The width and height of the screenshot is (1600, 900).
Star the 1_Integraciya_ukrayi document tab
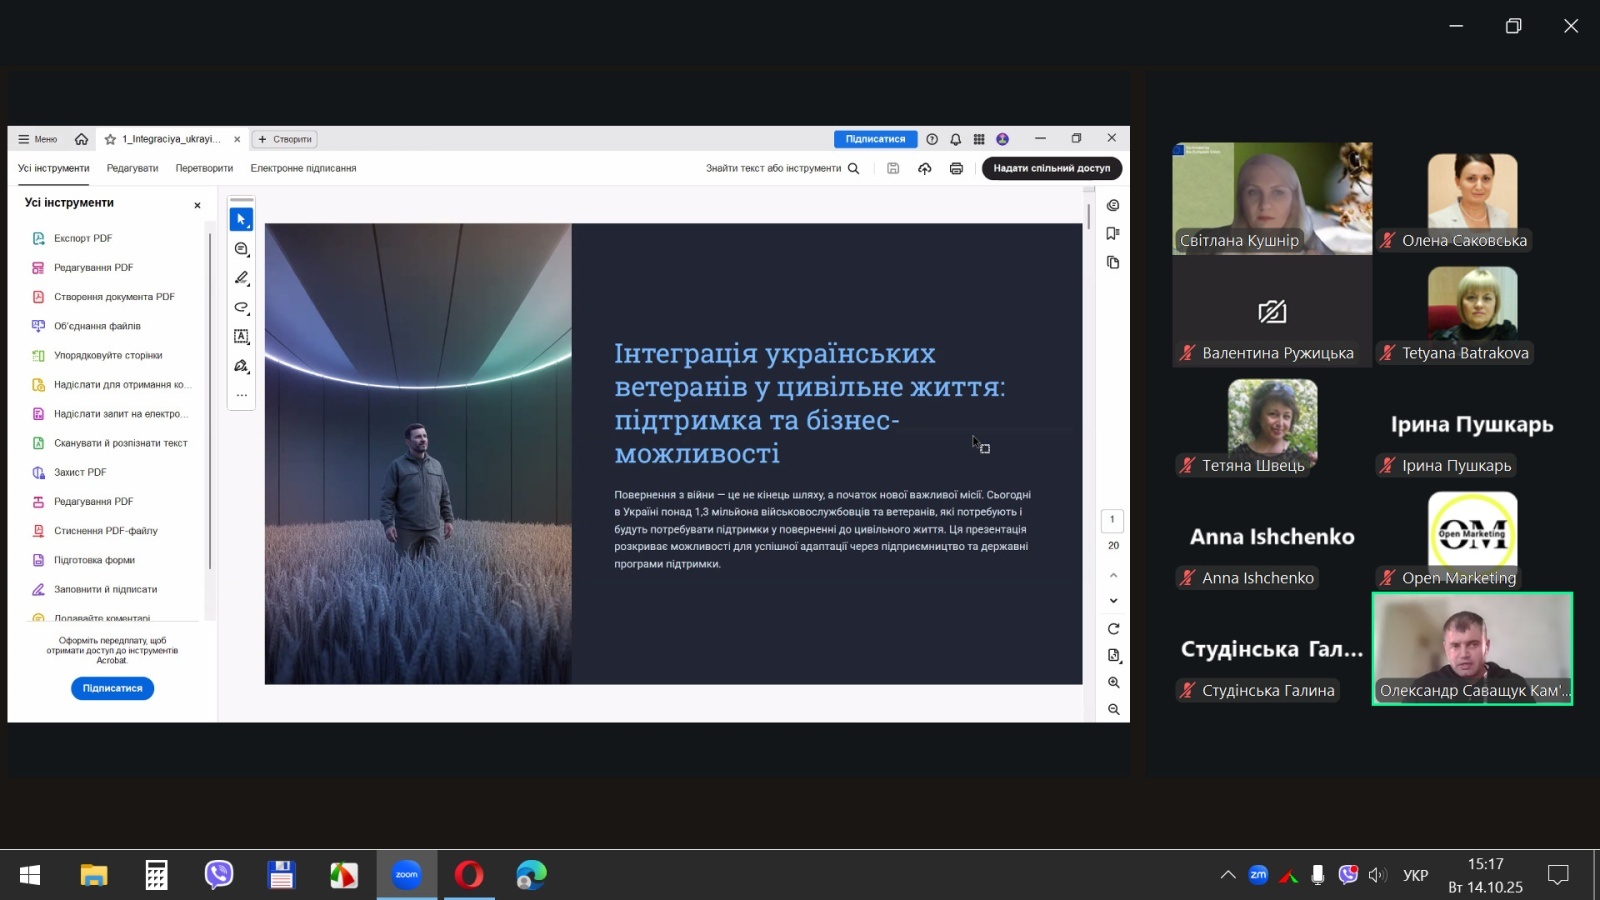(x=111, y=139)
